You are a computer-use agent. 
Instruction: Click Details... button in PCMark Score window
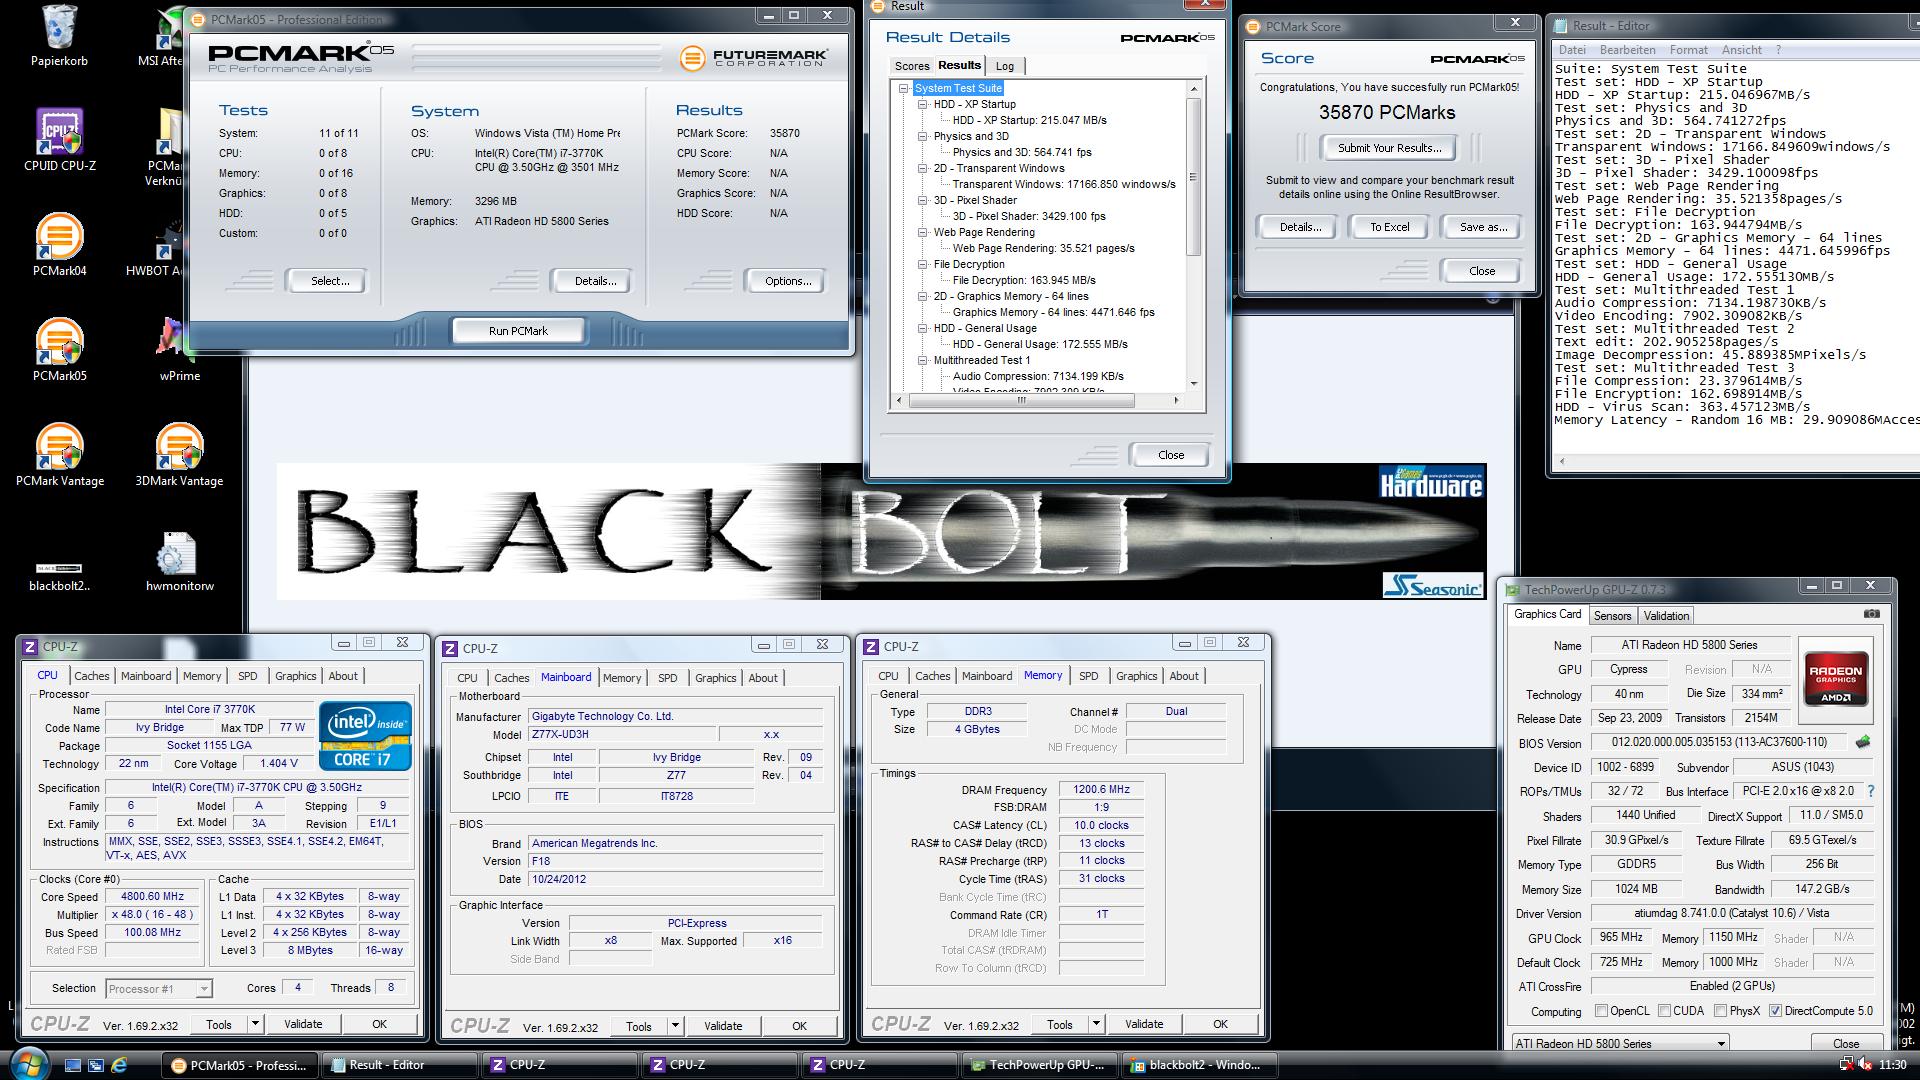point(1300,227)
